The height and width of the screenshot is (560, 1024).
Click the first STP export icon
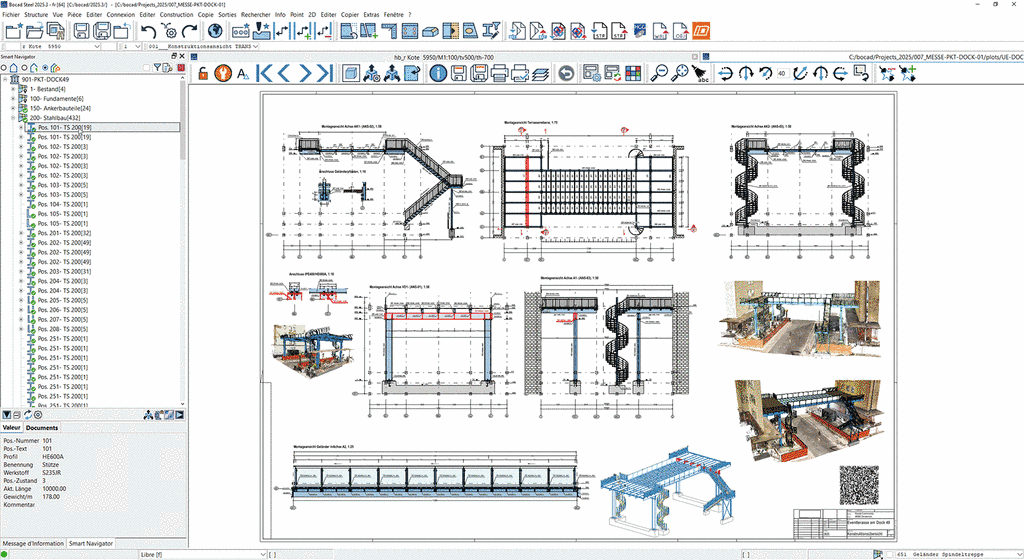click(600, 31)
